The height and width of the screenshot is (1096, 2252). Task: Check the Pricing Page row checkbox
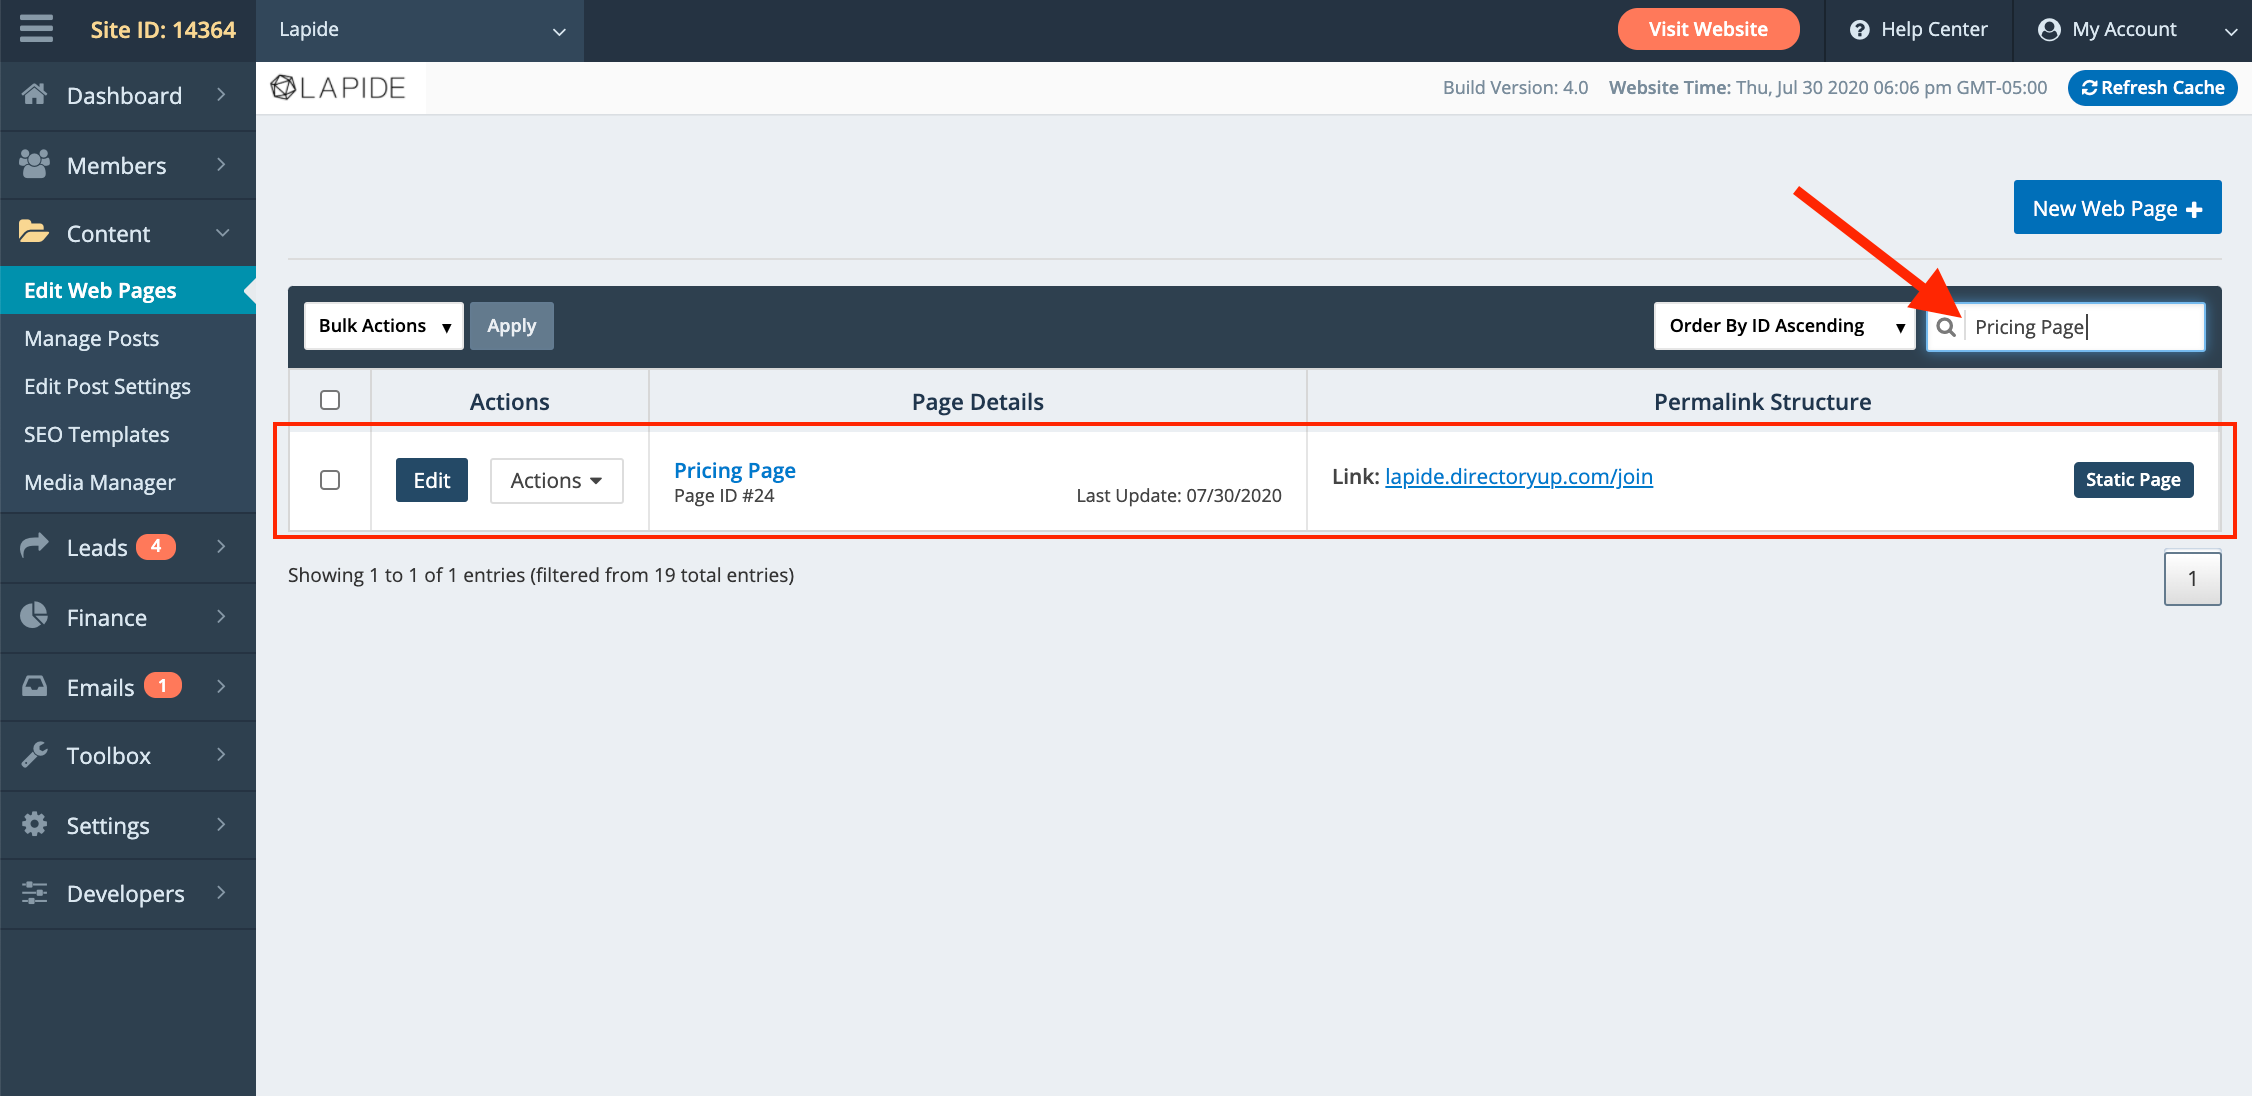(x=330, y=480)
